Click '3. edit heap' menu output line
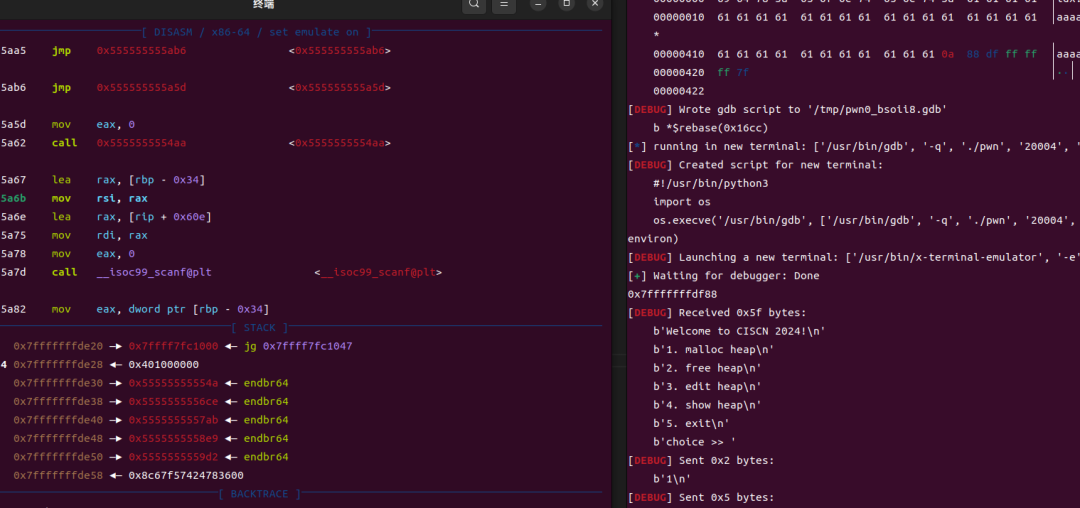Image resolution: width=1080 pixels, height=508 pixels. click(707, 387)
